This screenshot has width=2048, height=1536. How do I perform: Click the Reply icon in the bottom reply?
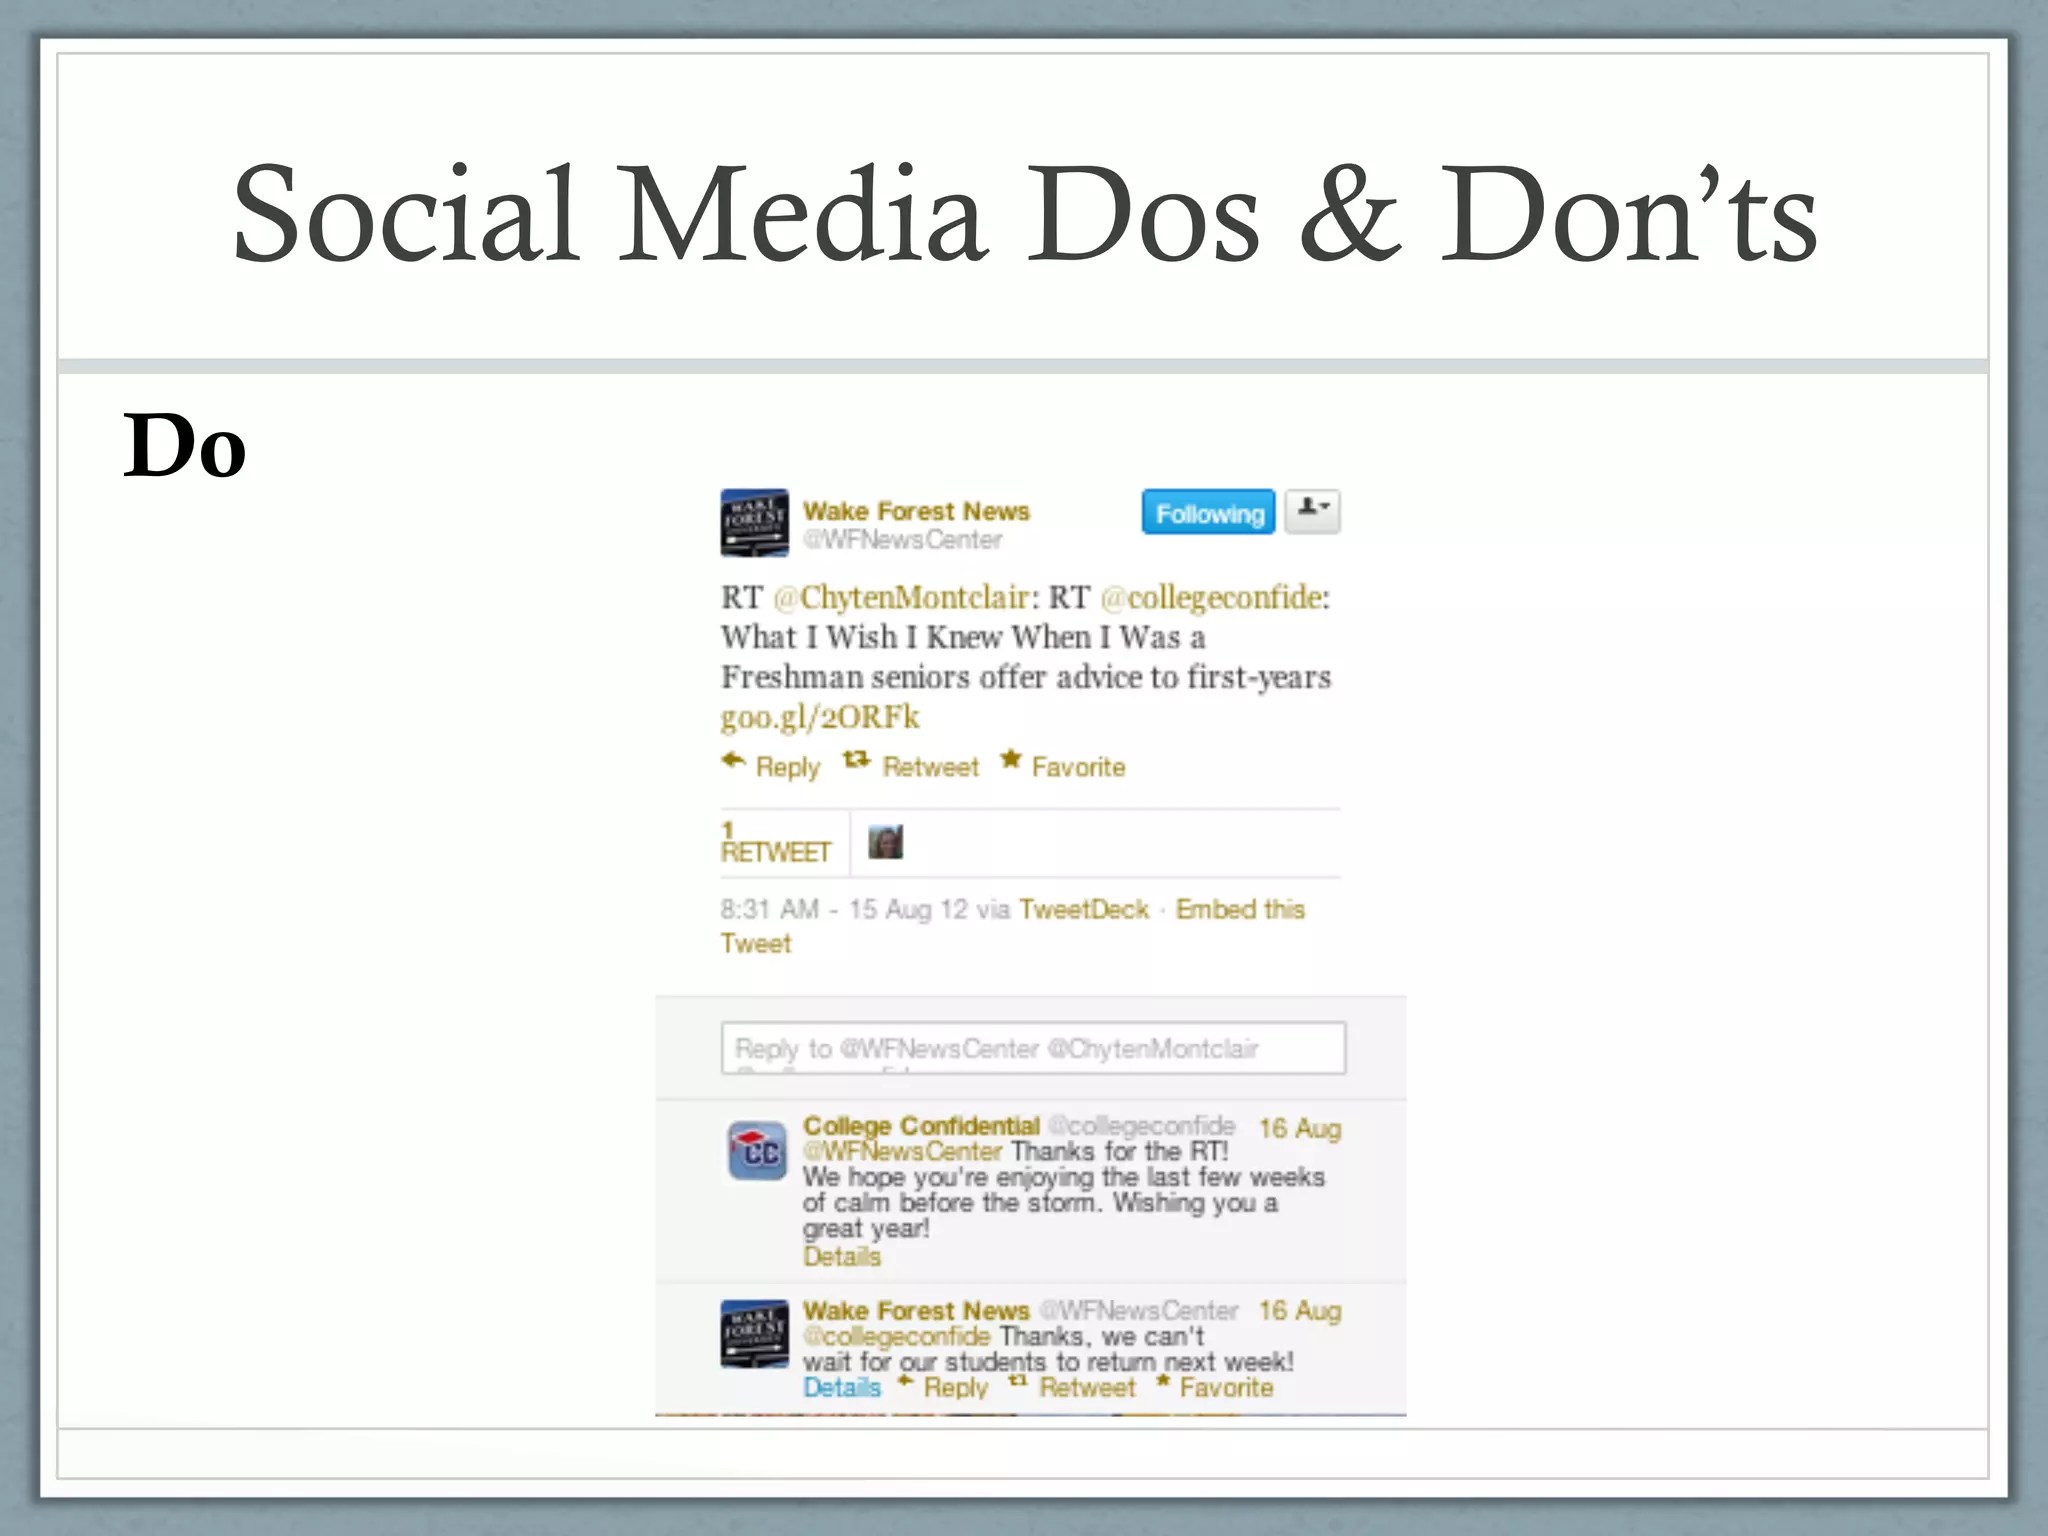tap(906, 1381)
